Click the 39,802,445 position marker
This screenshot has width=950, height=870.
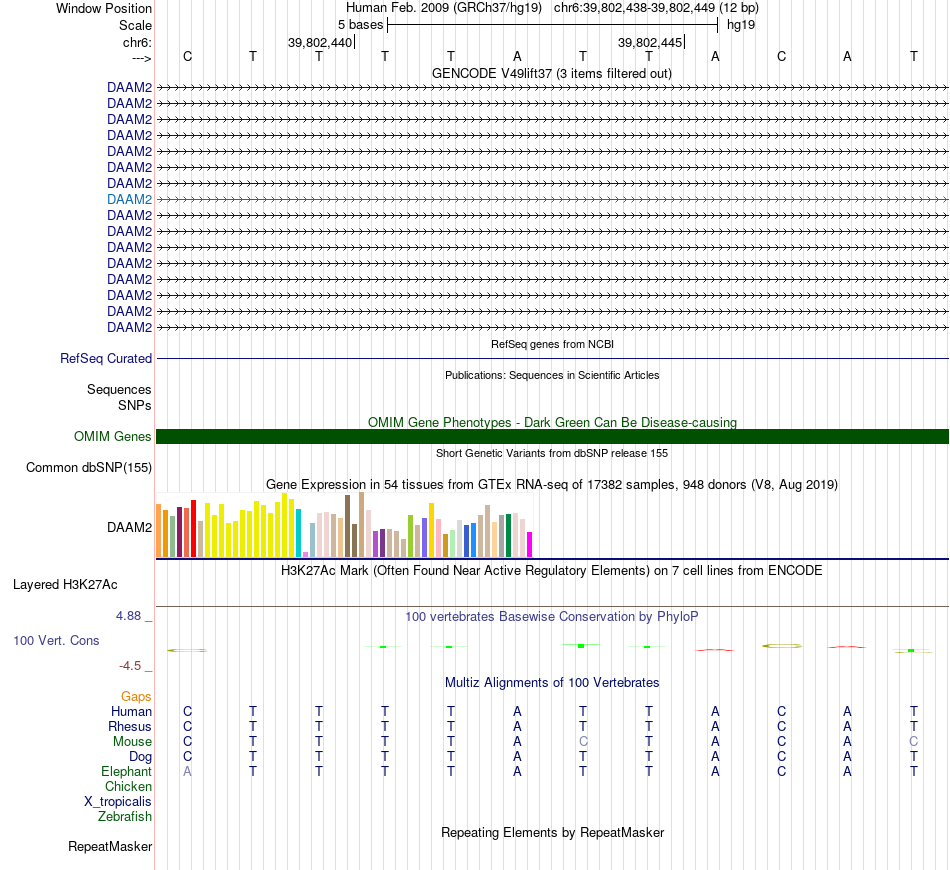[650, 42]
